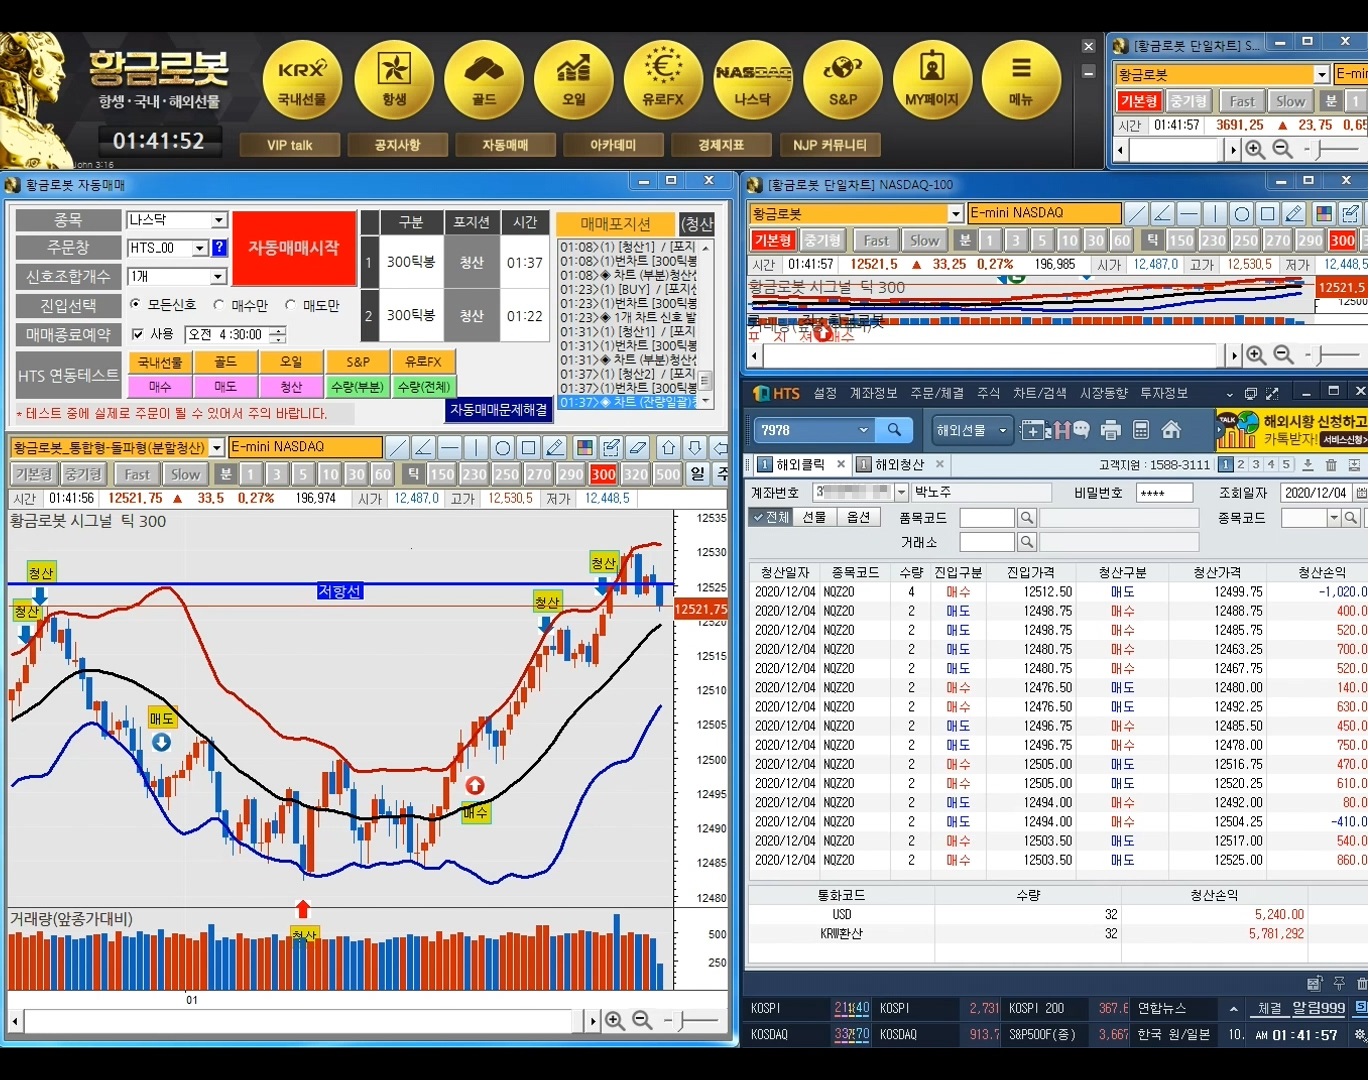
Task: Click the HTS search magnifier button
Action: tap(894, 430)
